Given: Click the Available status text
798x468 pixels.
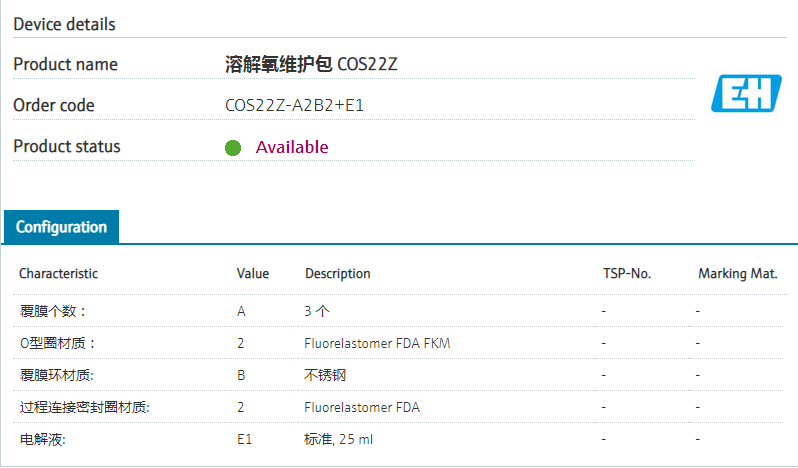Looking at the screenshot, I should click(x=292, y=147).
